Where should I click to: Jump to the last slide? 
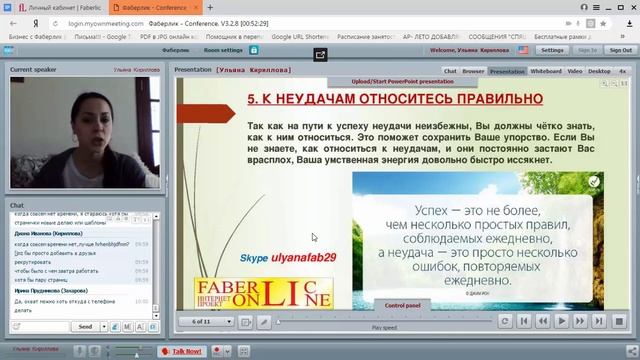click(x=599, y=321)
